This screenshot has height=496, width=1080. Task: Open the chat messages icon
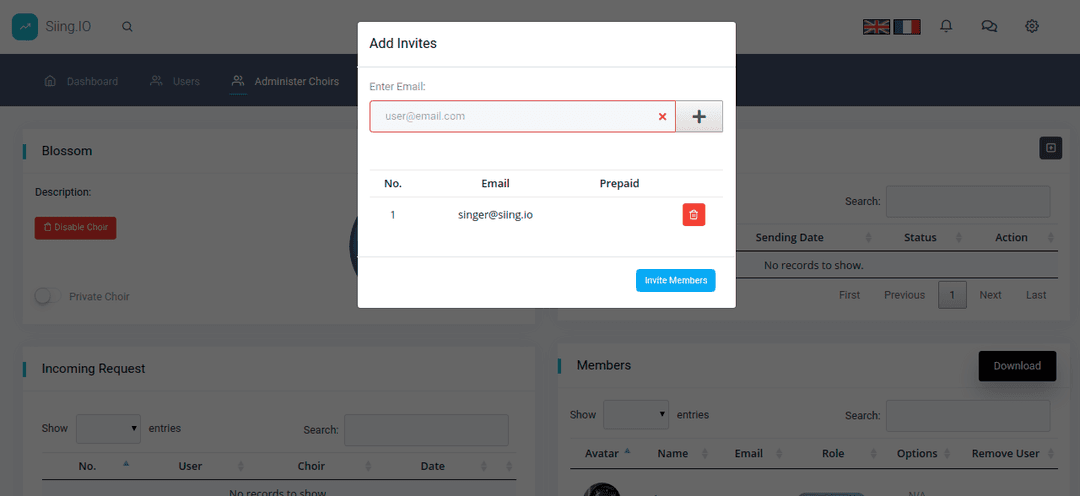pyautogui.click(x=989, y=27)
